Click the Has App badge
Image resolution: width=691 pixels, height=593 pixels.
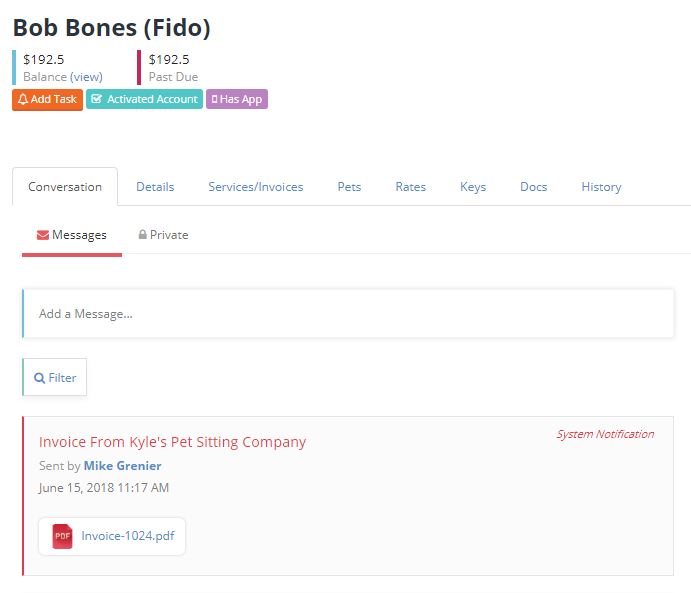237,99
